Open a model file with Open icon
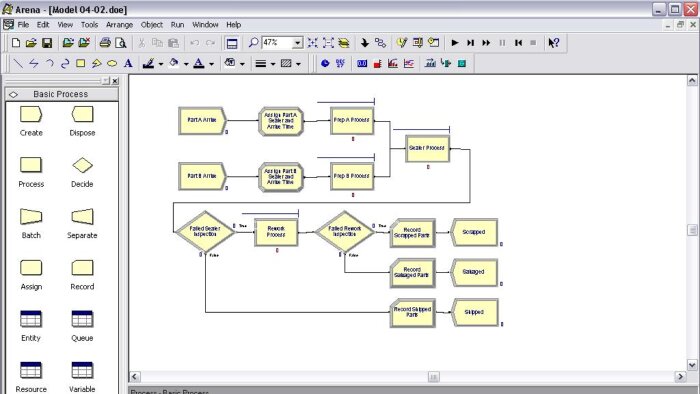 coord(31,43)
